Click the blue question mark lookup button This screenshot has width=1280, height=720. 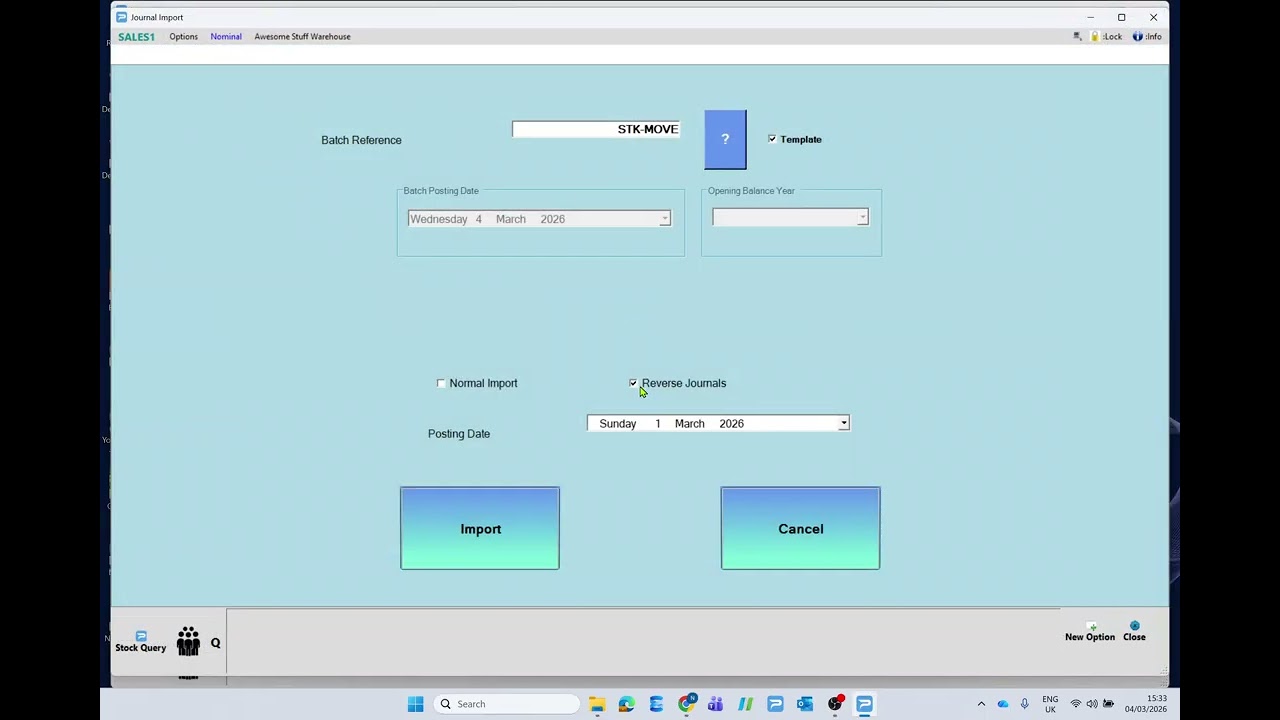(x=725, y=139)
